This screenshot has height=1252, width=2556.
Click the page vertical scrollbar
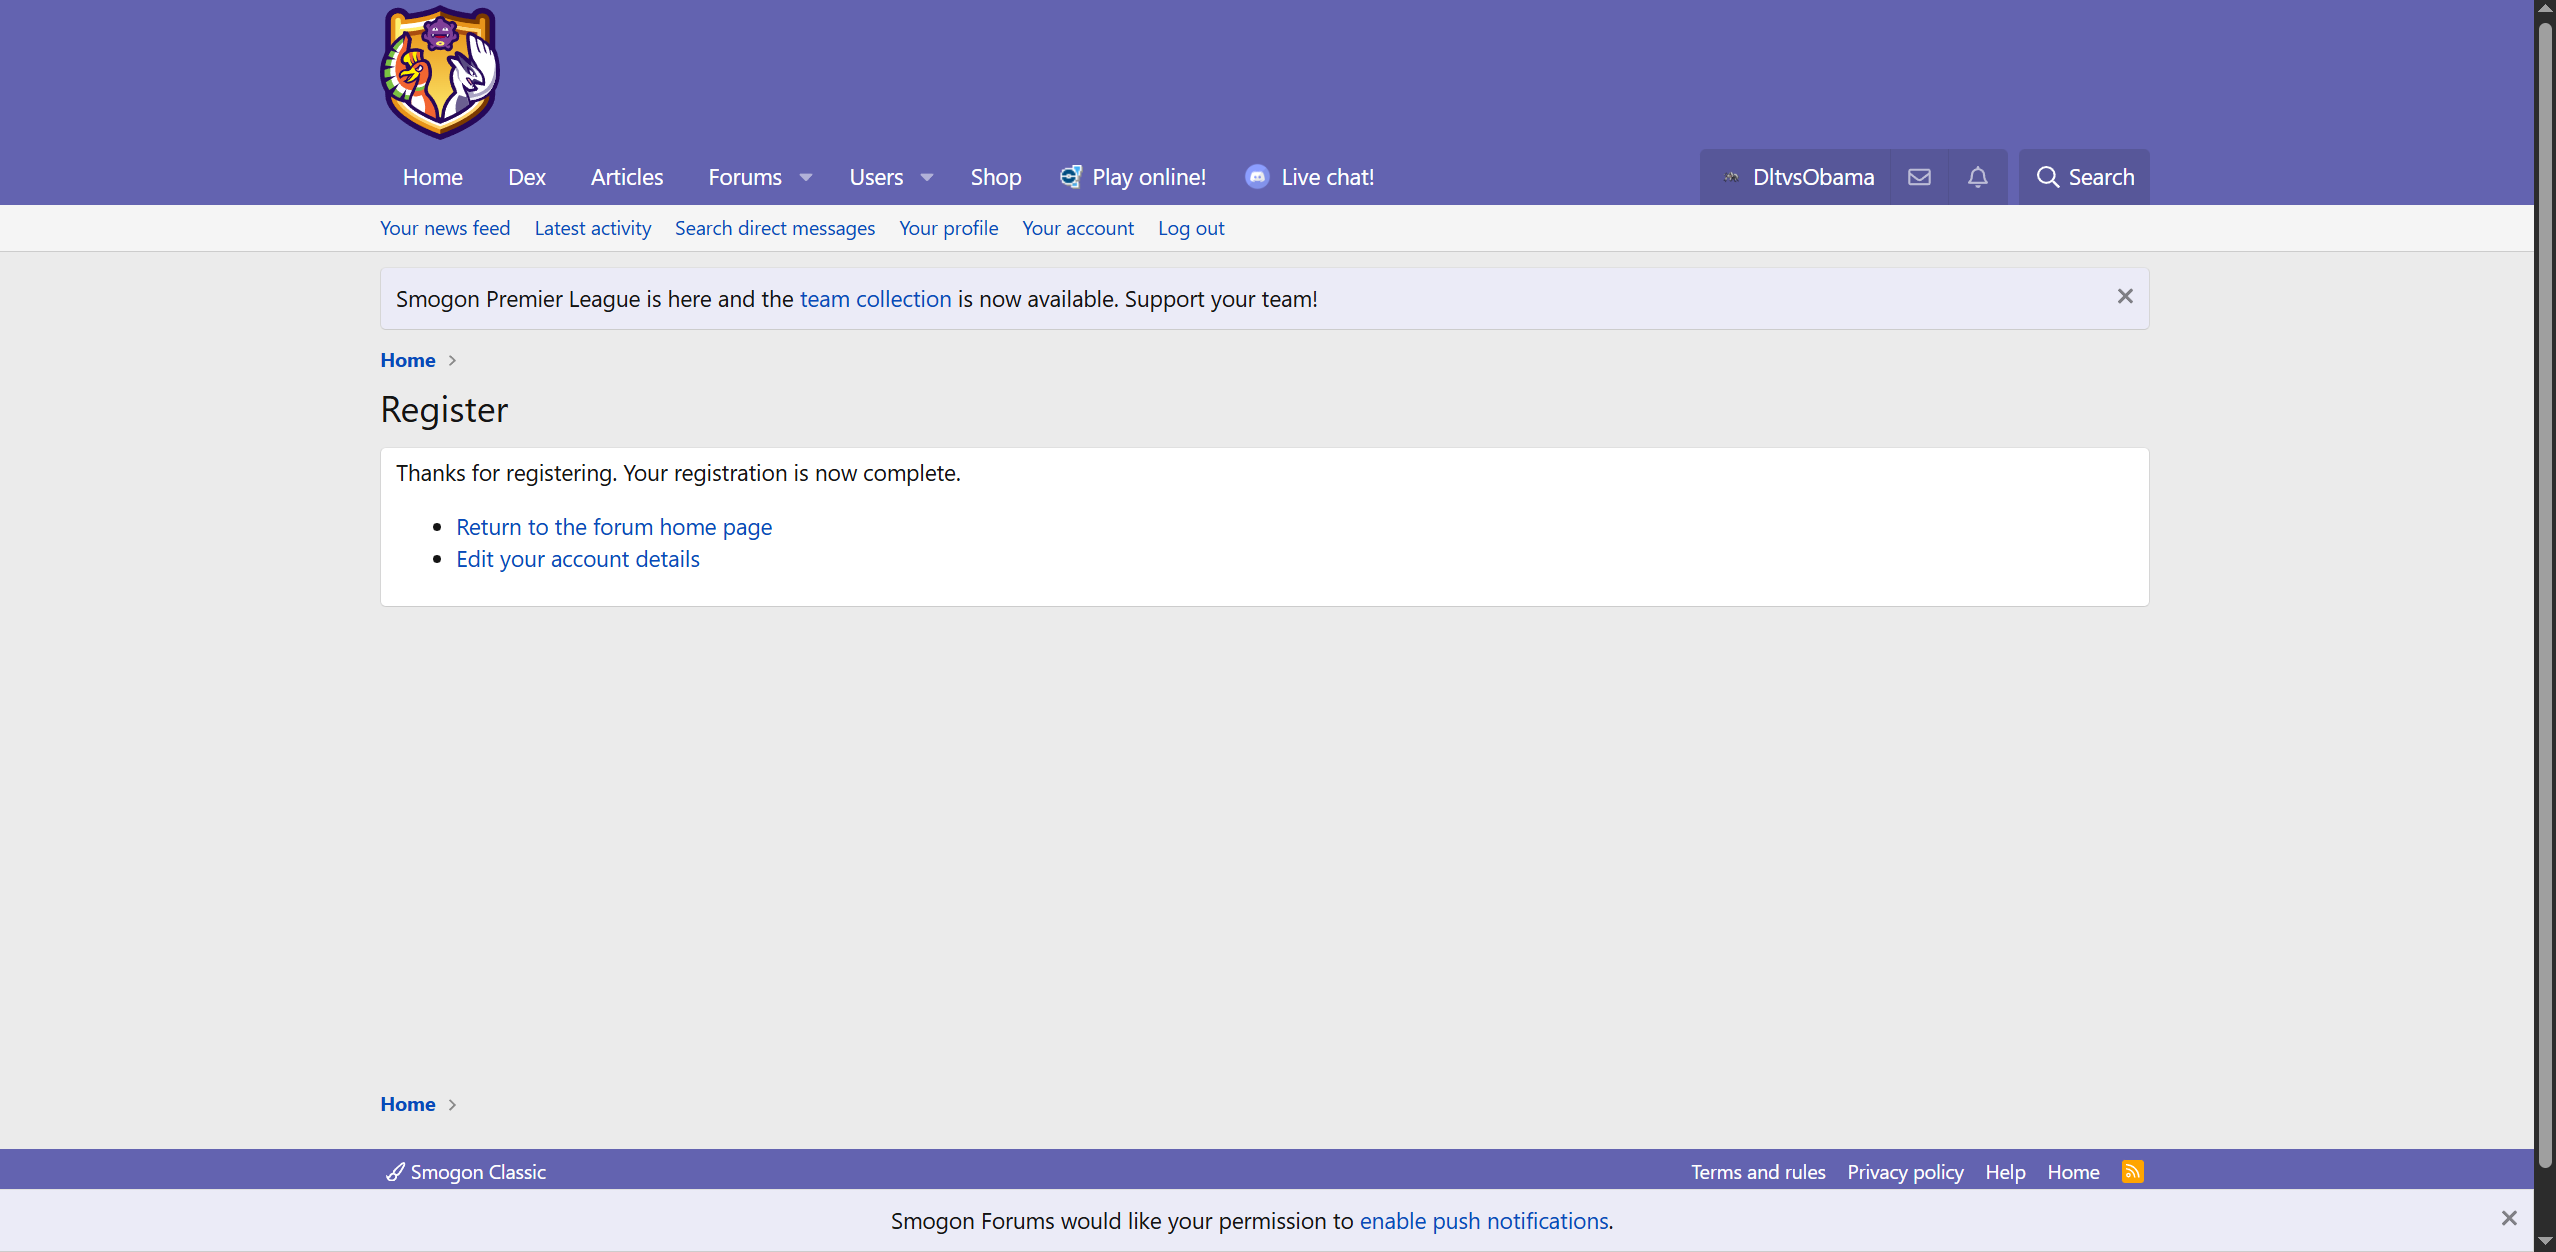(2545, 600)
